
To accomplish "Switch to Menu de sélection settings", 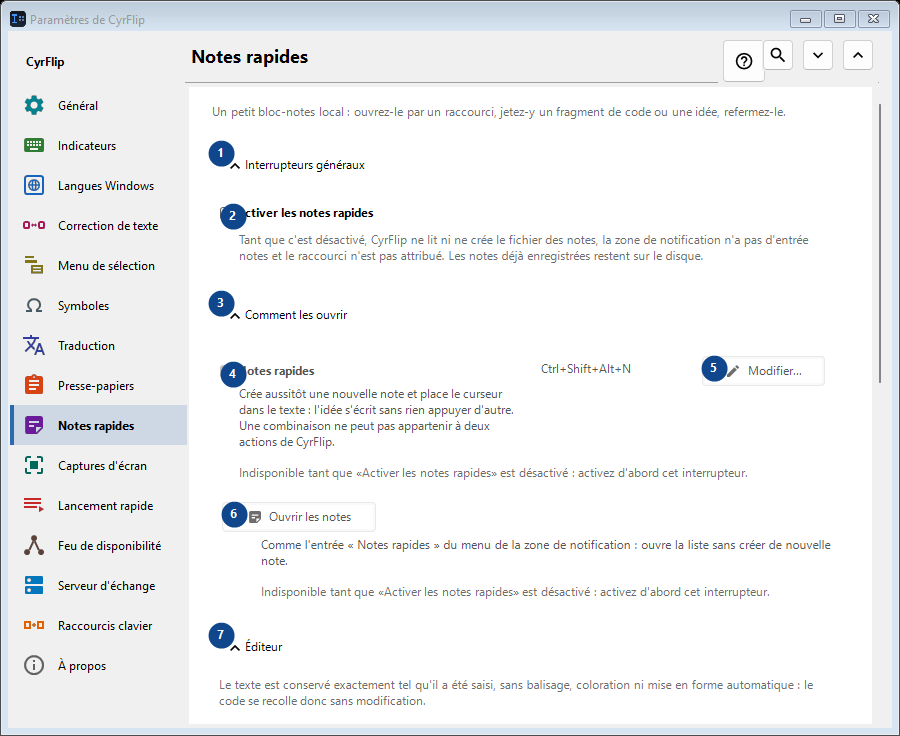I will coord(99,266).
